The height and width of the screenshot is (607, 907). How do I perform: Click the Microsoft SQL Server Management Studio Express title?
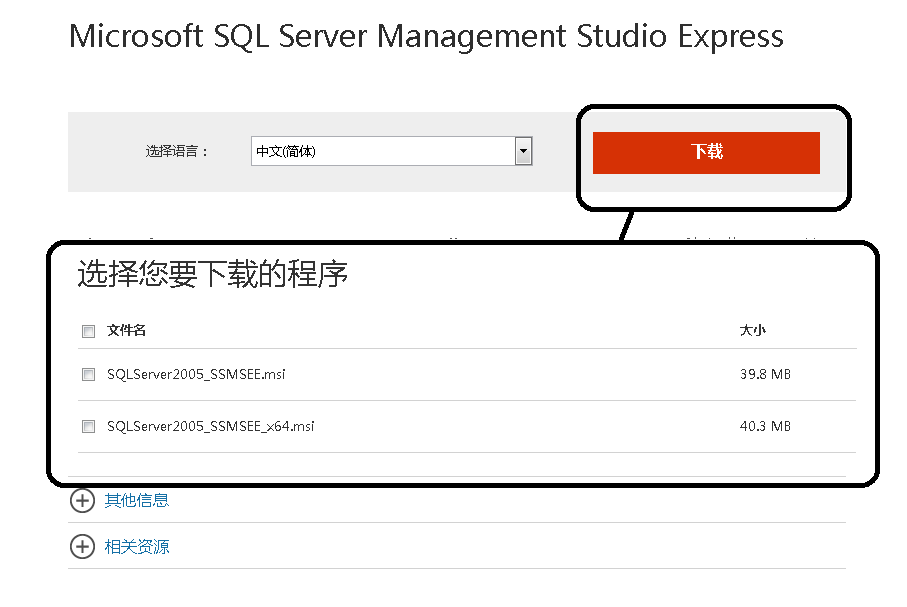pyautogui.click(x=426, y=37)
